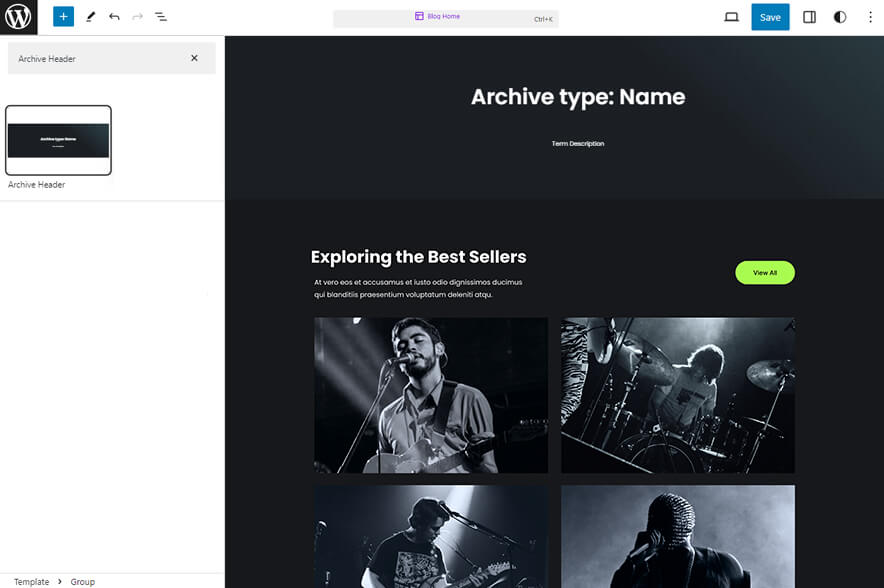Select Group in the breadcrumb bar
This screenshot has height=588, width=884.
click(82, 581)
